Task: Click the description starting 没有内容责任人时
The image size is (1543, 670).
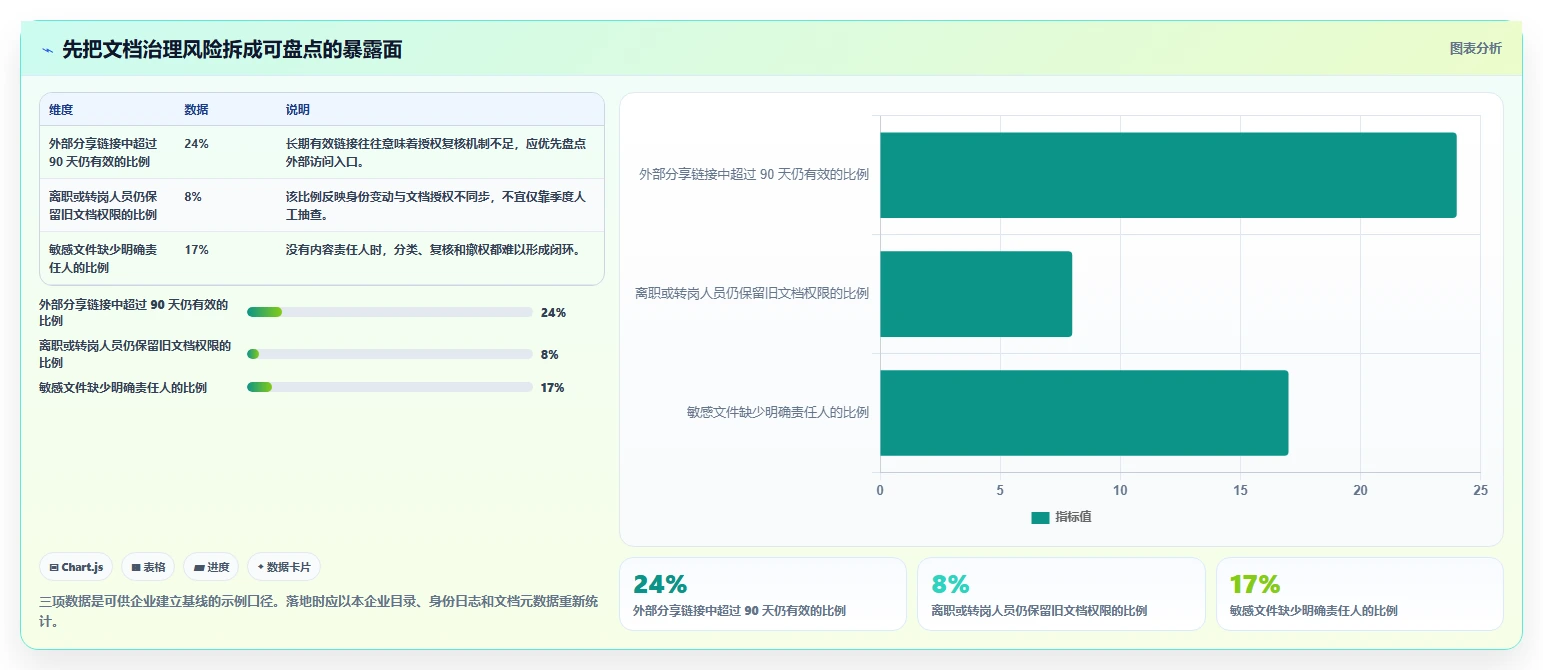Action: click(433, 250)
